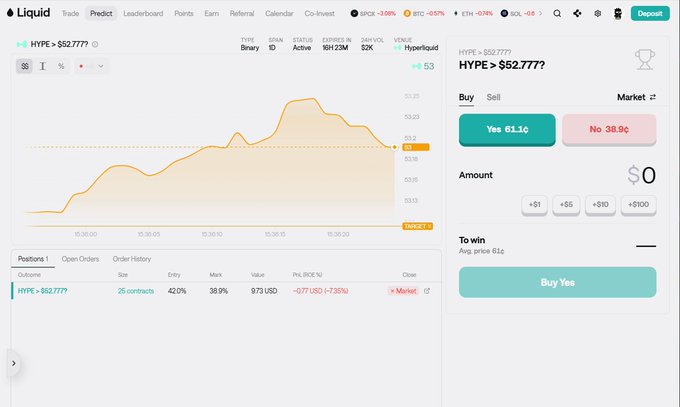Add $10 to the amount
This screenshot has width=680, height=407.
pyautogui.click(x=600, y=205)
